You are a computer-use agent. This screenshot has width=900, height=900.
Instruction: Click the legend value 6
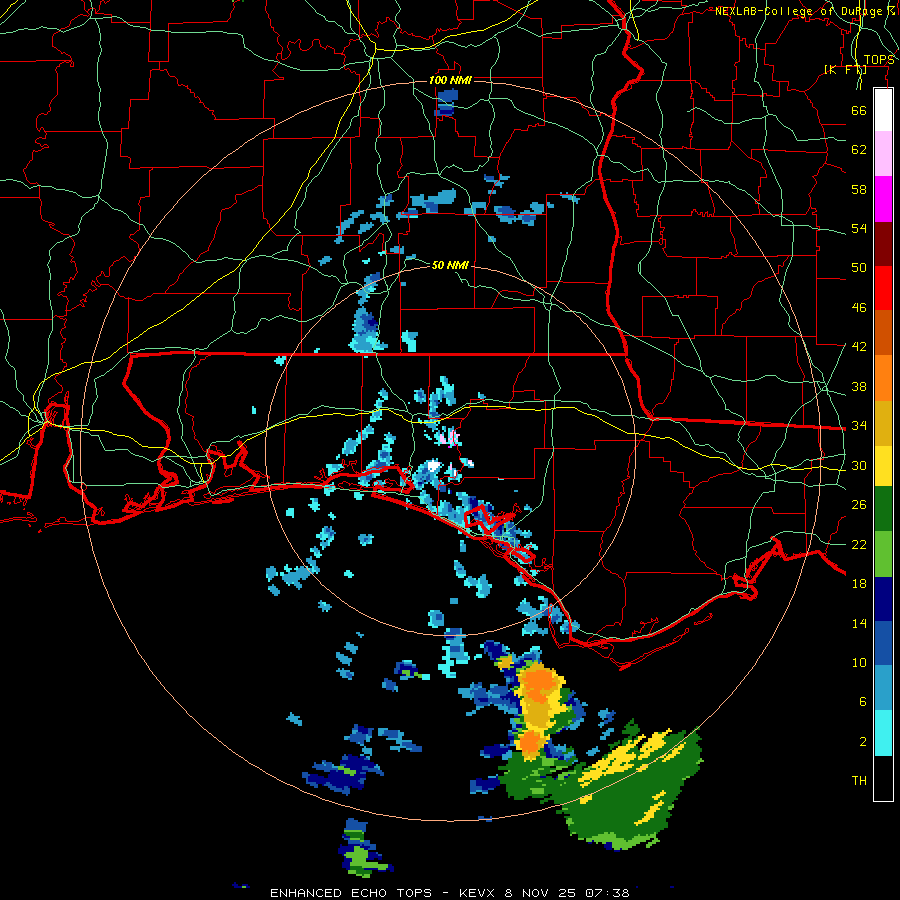tap(862, 701)
